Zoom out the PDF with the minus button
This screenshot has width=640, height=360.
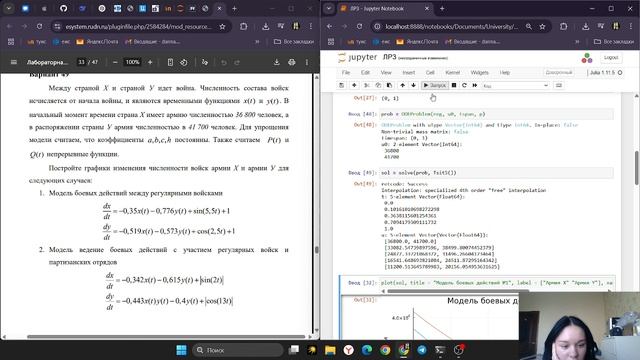click(x=115, y=62)
